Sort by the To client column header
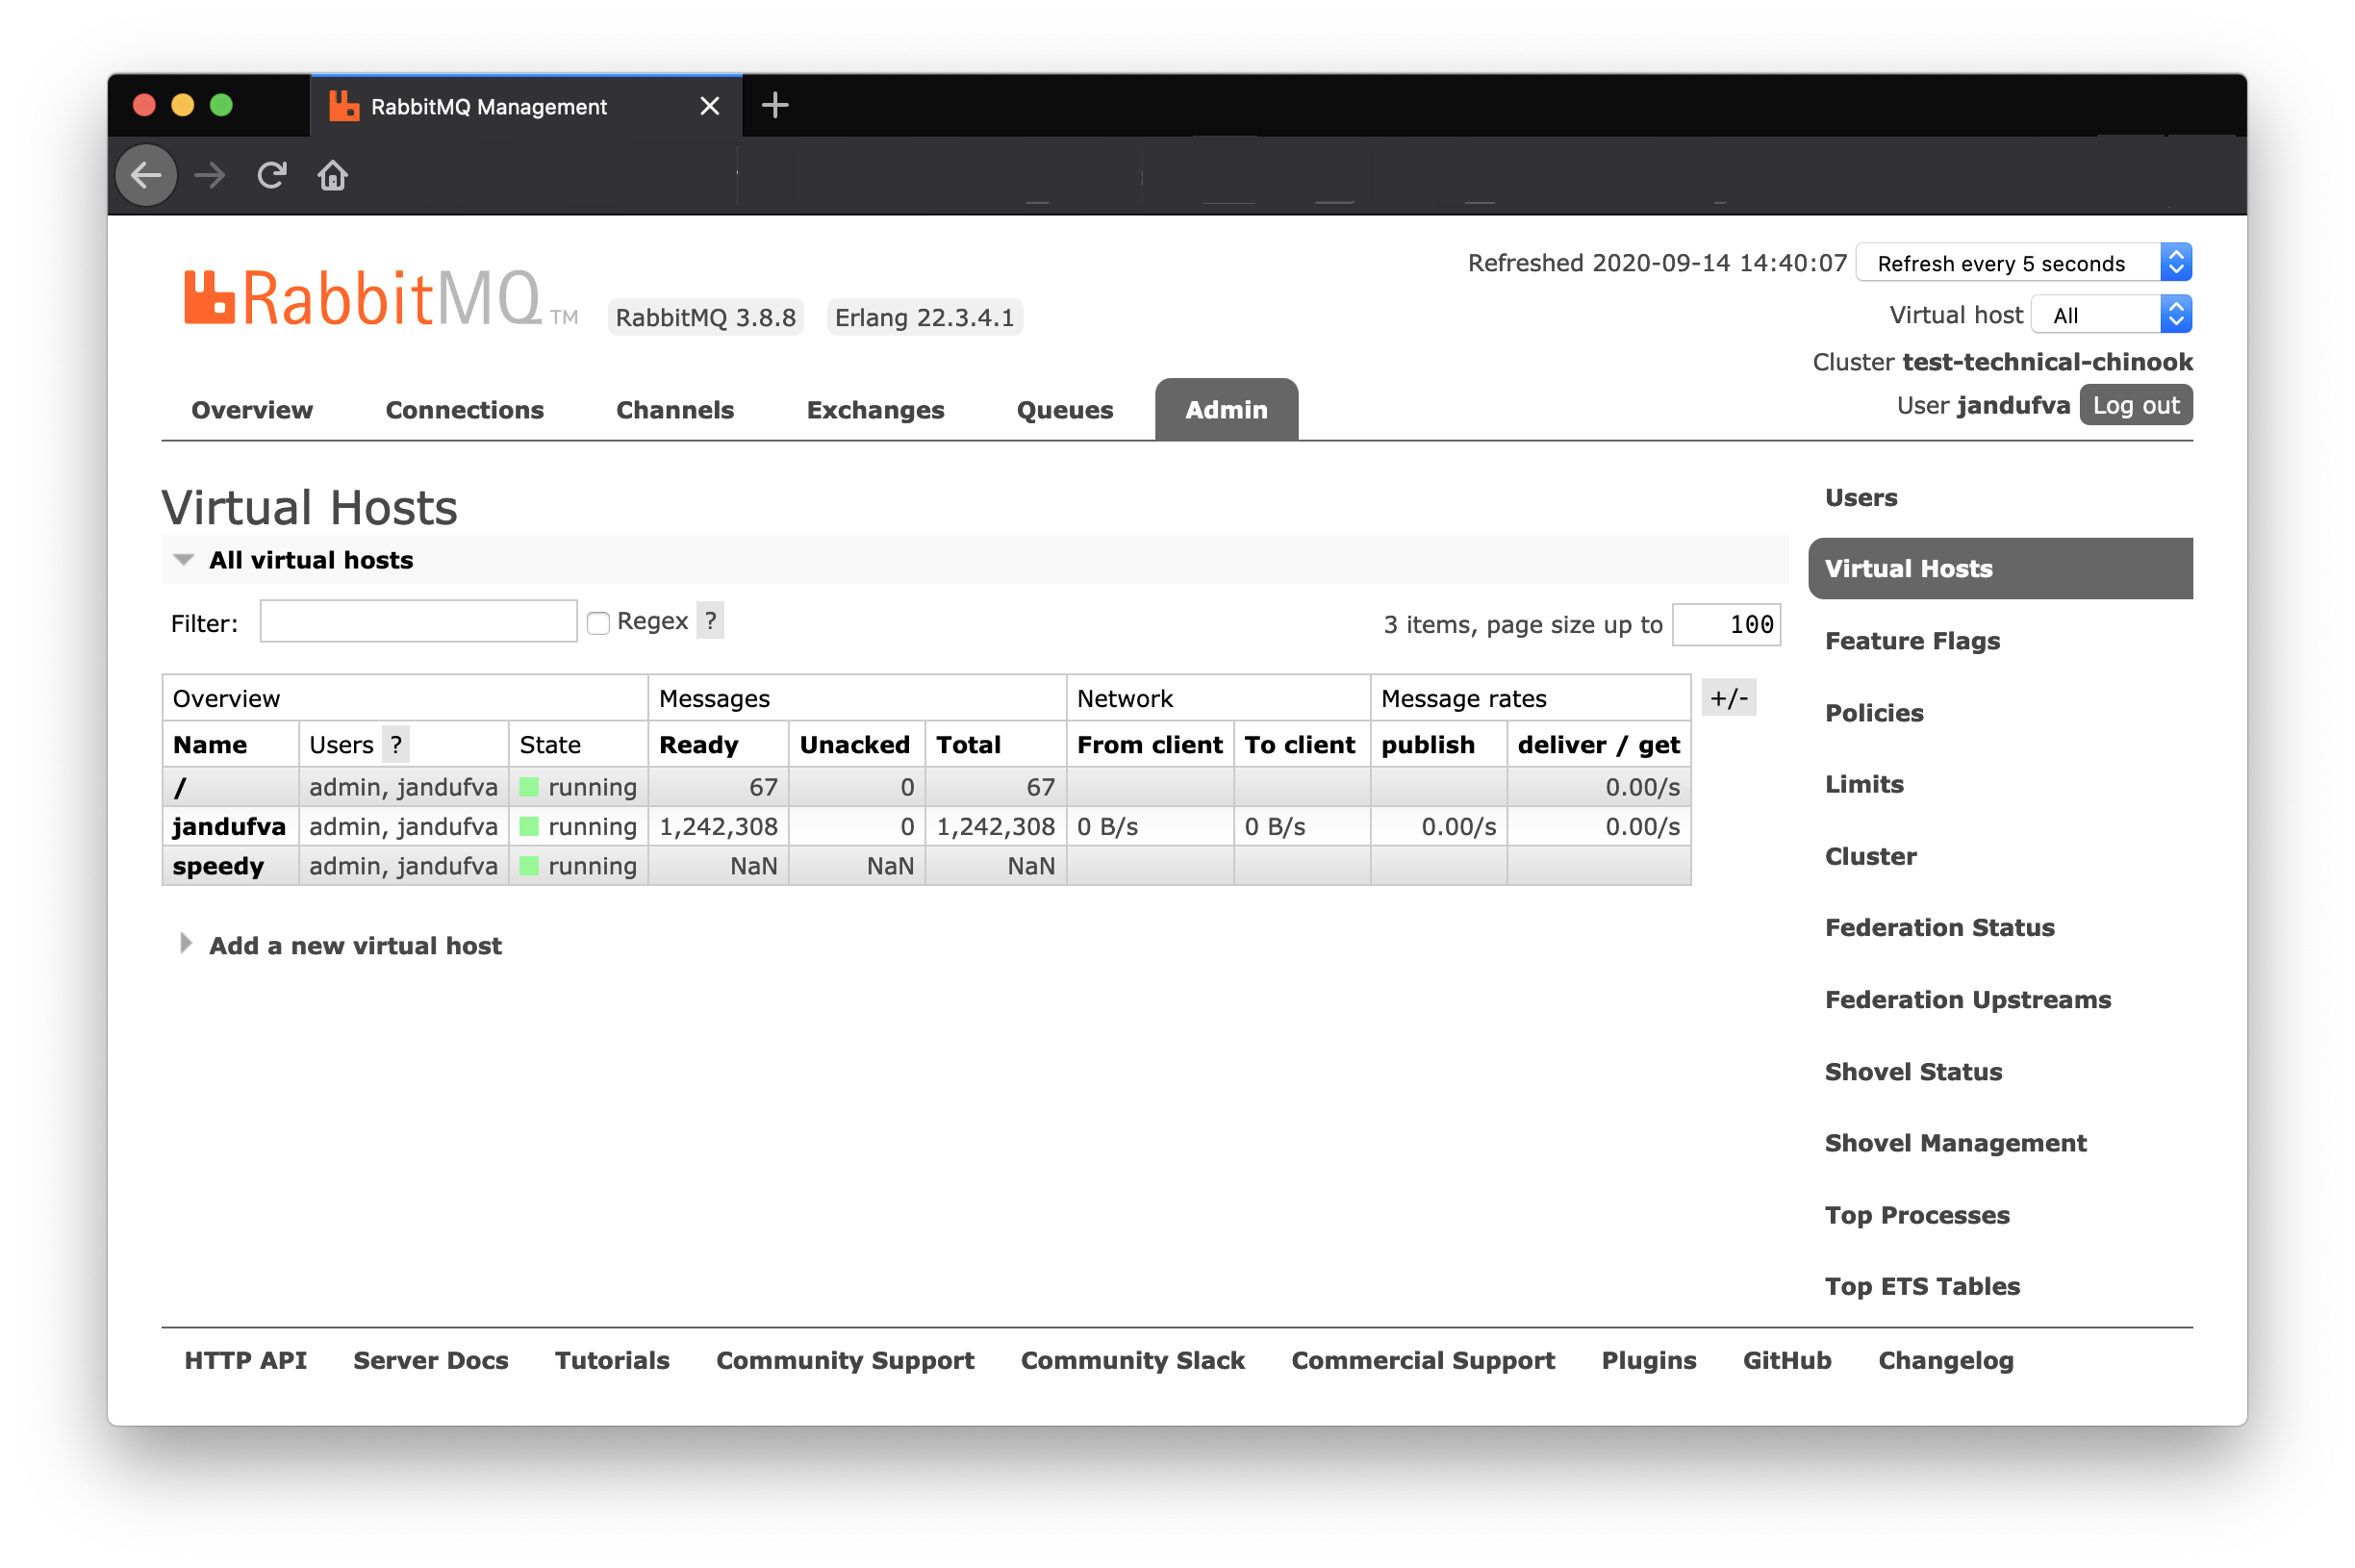The width and height of the screenshot is (2355, 1568). tap(1299, 744)
